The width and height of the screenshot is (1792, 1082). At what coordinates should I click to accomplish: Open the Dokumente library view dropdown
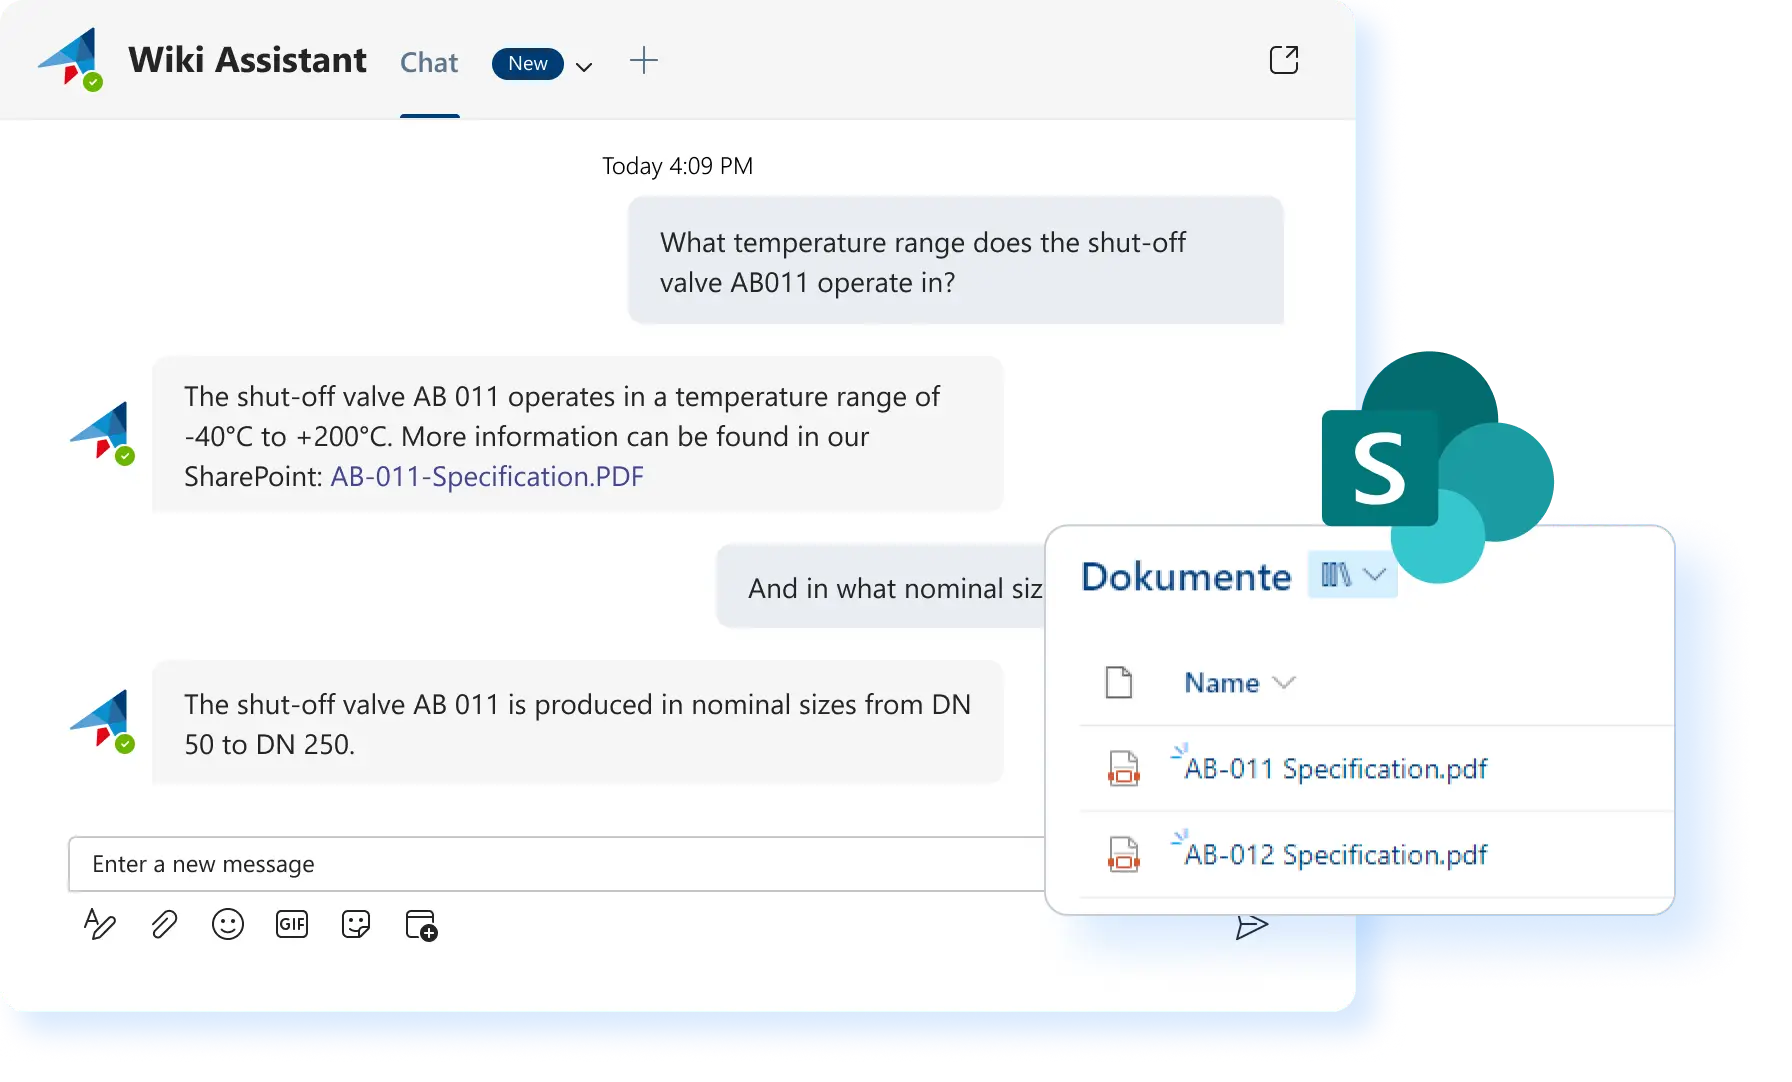pos(1352,575)
